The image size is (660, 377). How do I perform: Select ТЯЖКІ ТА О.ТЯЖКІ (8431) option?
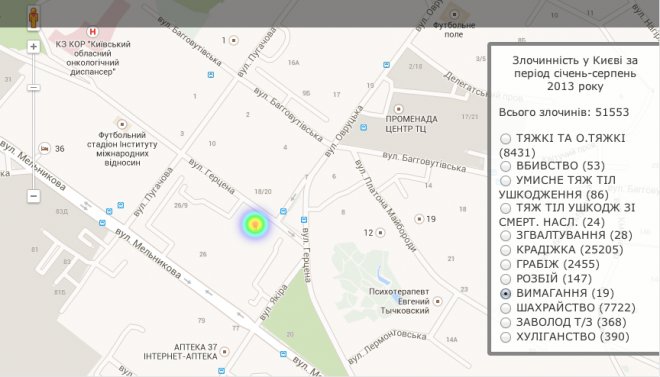click(506, 138)
